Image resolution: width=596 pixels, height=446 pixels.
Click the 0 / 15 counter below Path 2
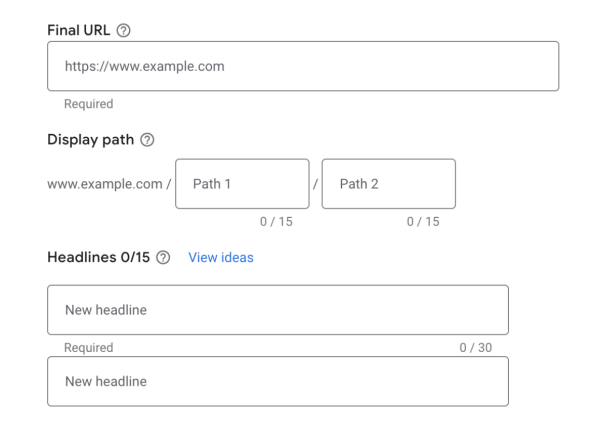pyautogui.click(x=423, y=222)
